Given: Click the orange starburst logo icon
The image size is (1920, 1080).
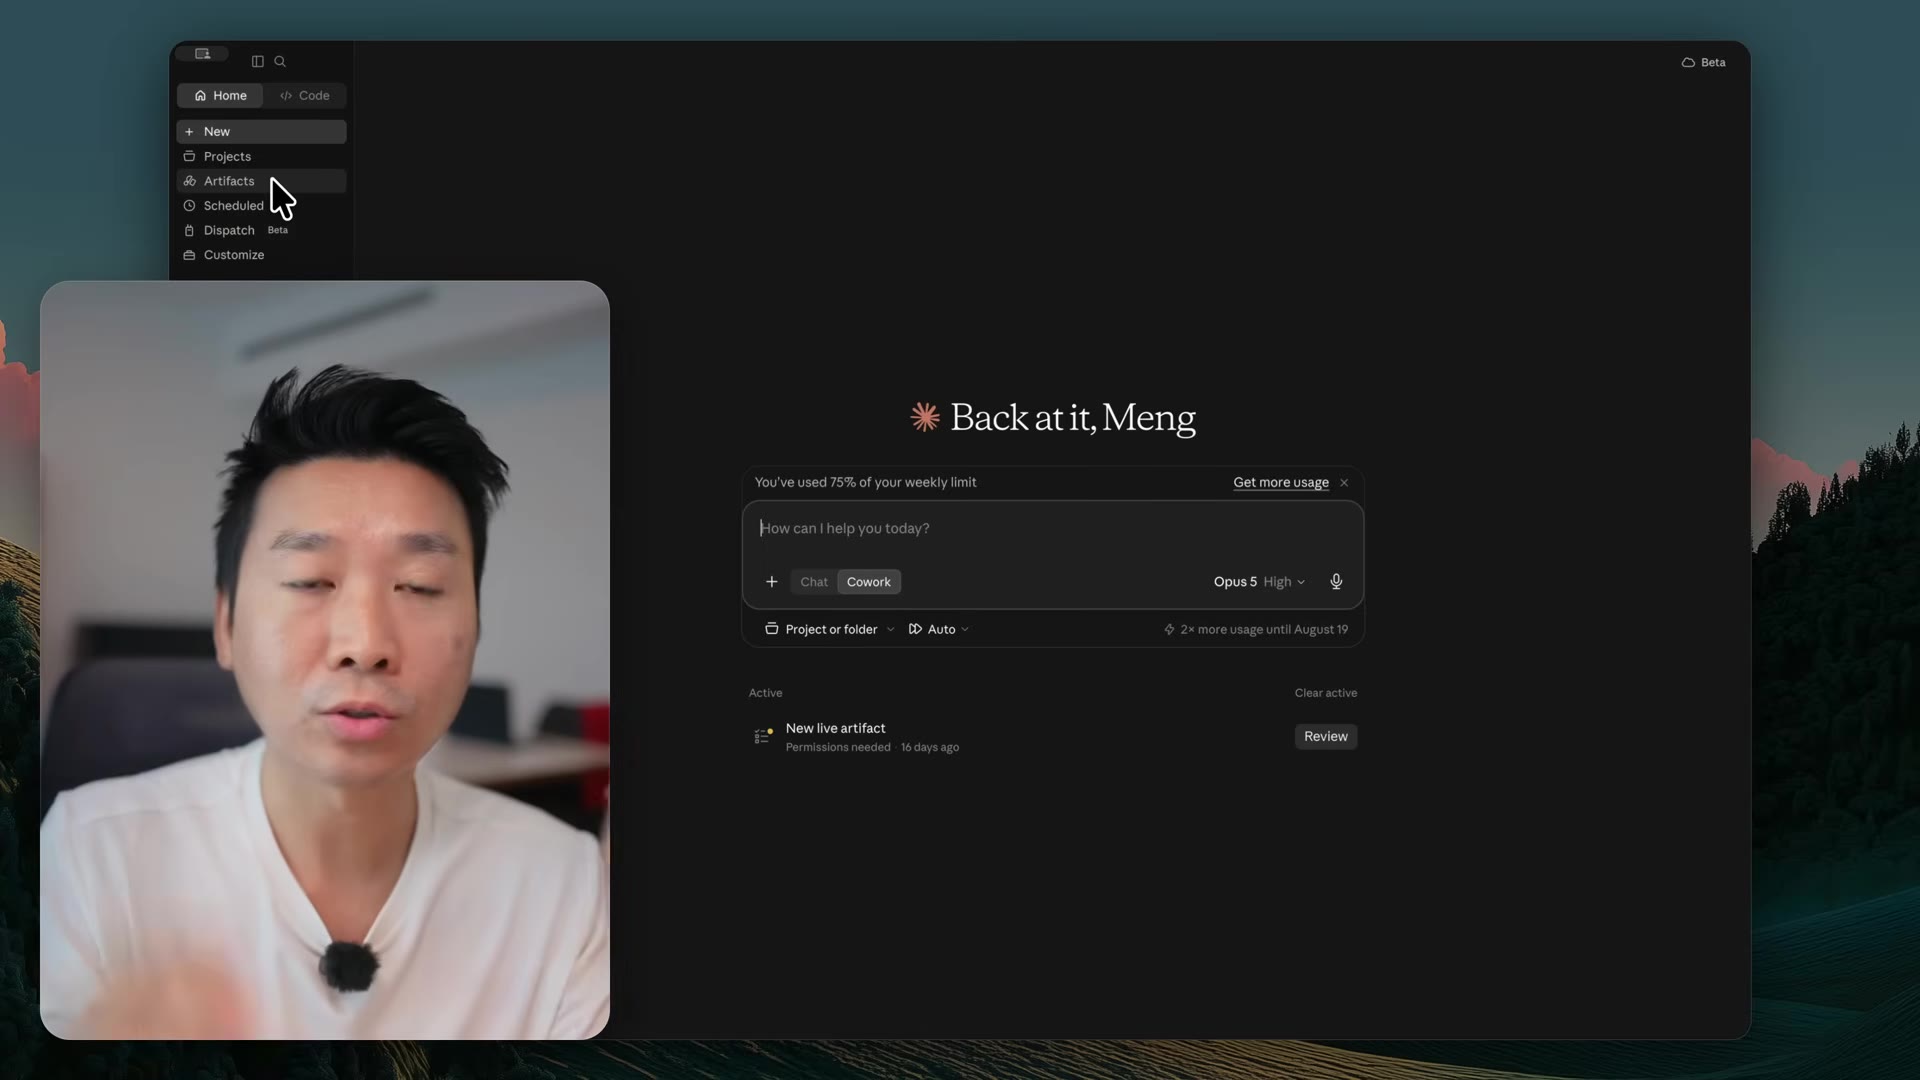Looking at the screenshot, I should pos(925,417).
